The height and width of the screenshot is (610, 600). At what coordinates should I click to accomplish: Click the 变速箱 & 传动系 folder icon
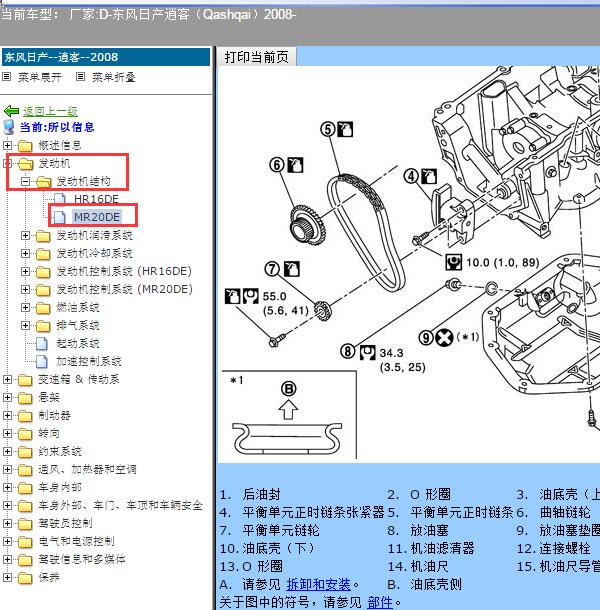25,380
